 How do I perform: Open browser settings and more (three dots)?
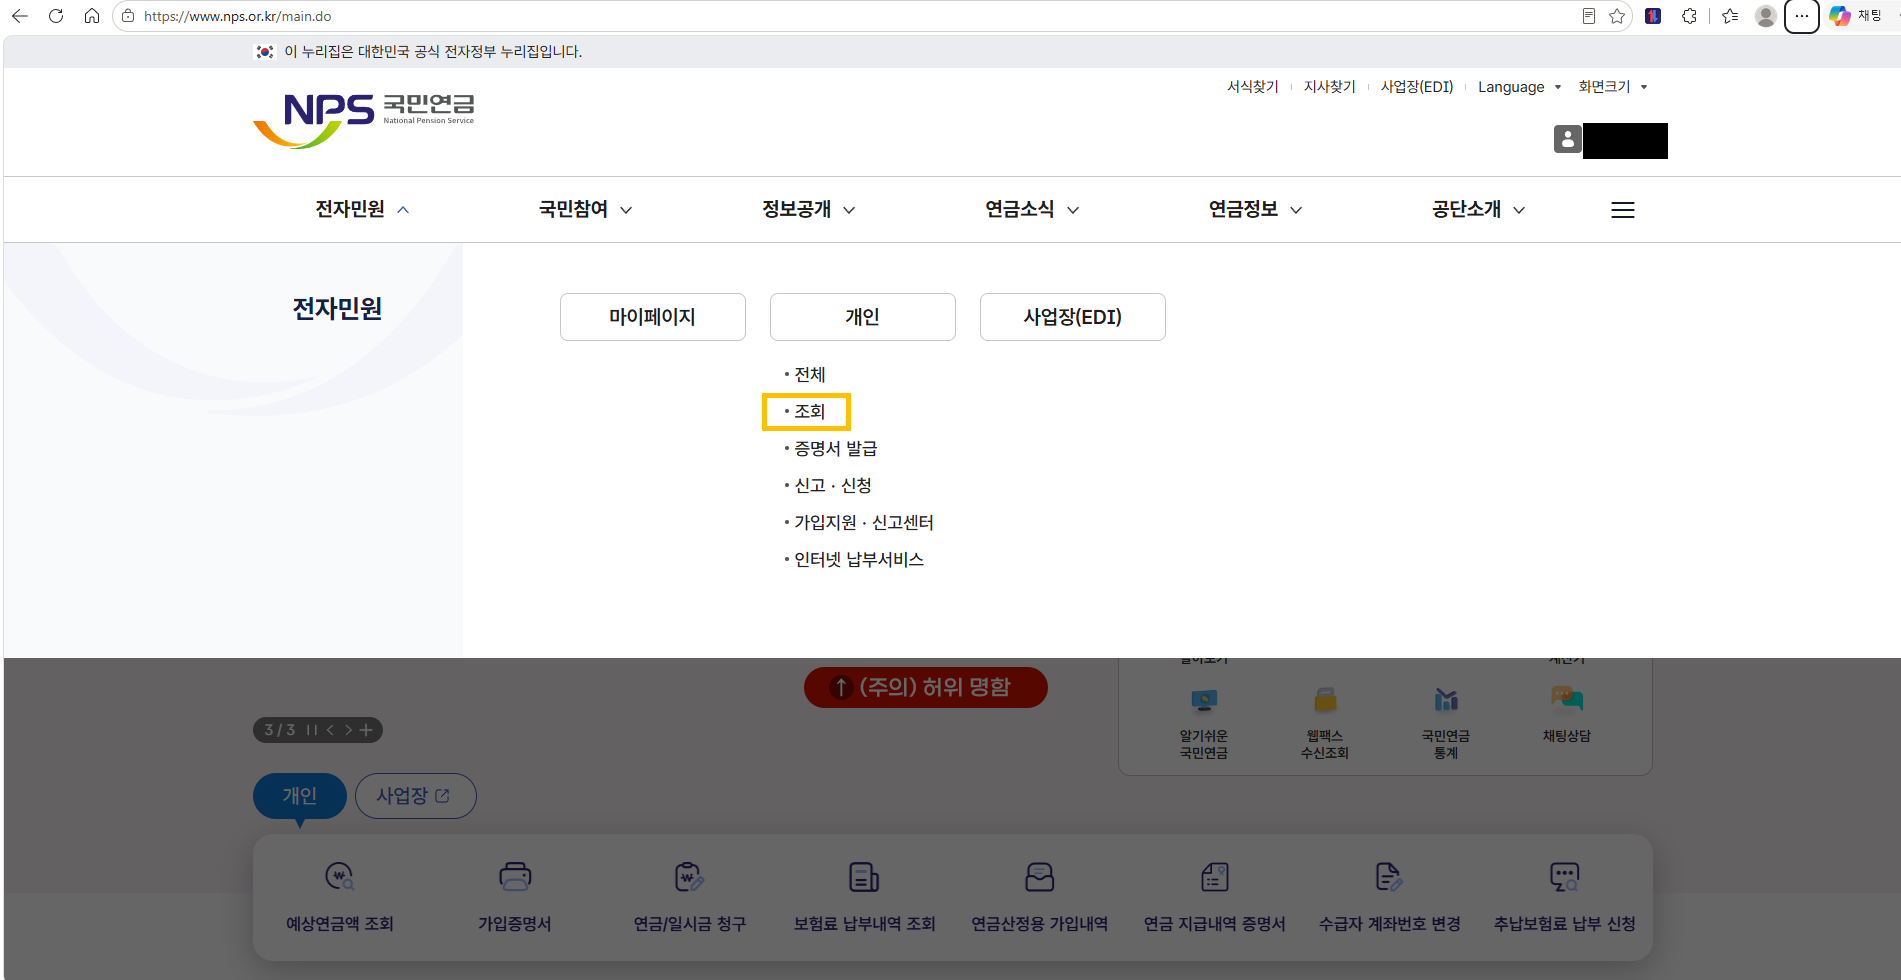click(1802, 16)
